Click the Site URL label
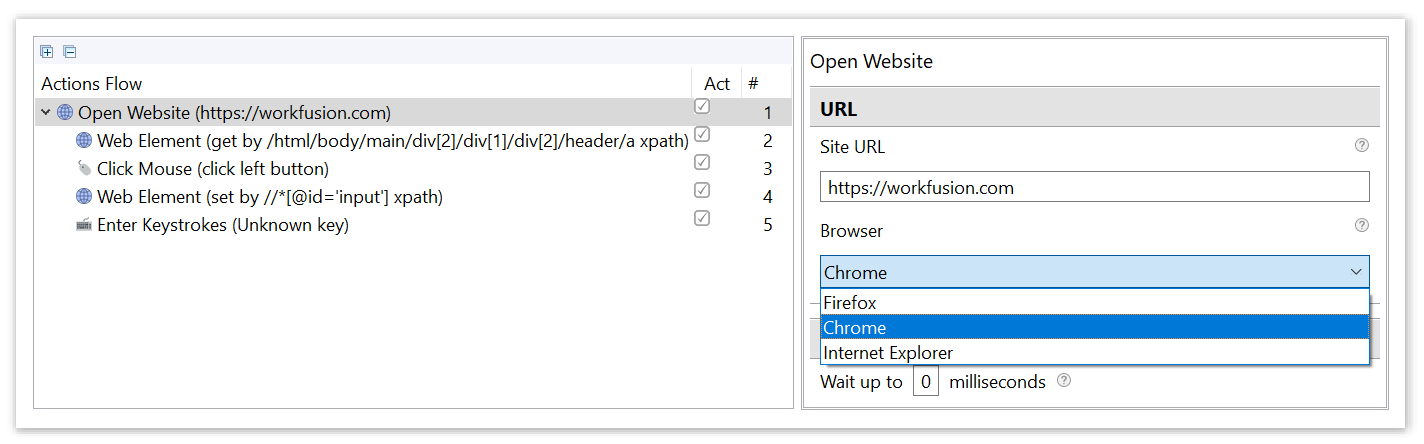The width and height of the screenshot is (1424, 444). [x=852, y=147]
